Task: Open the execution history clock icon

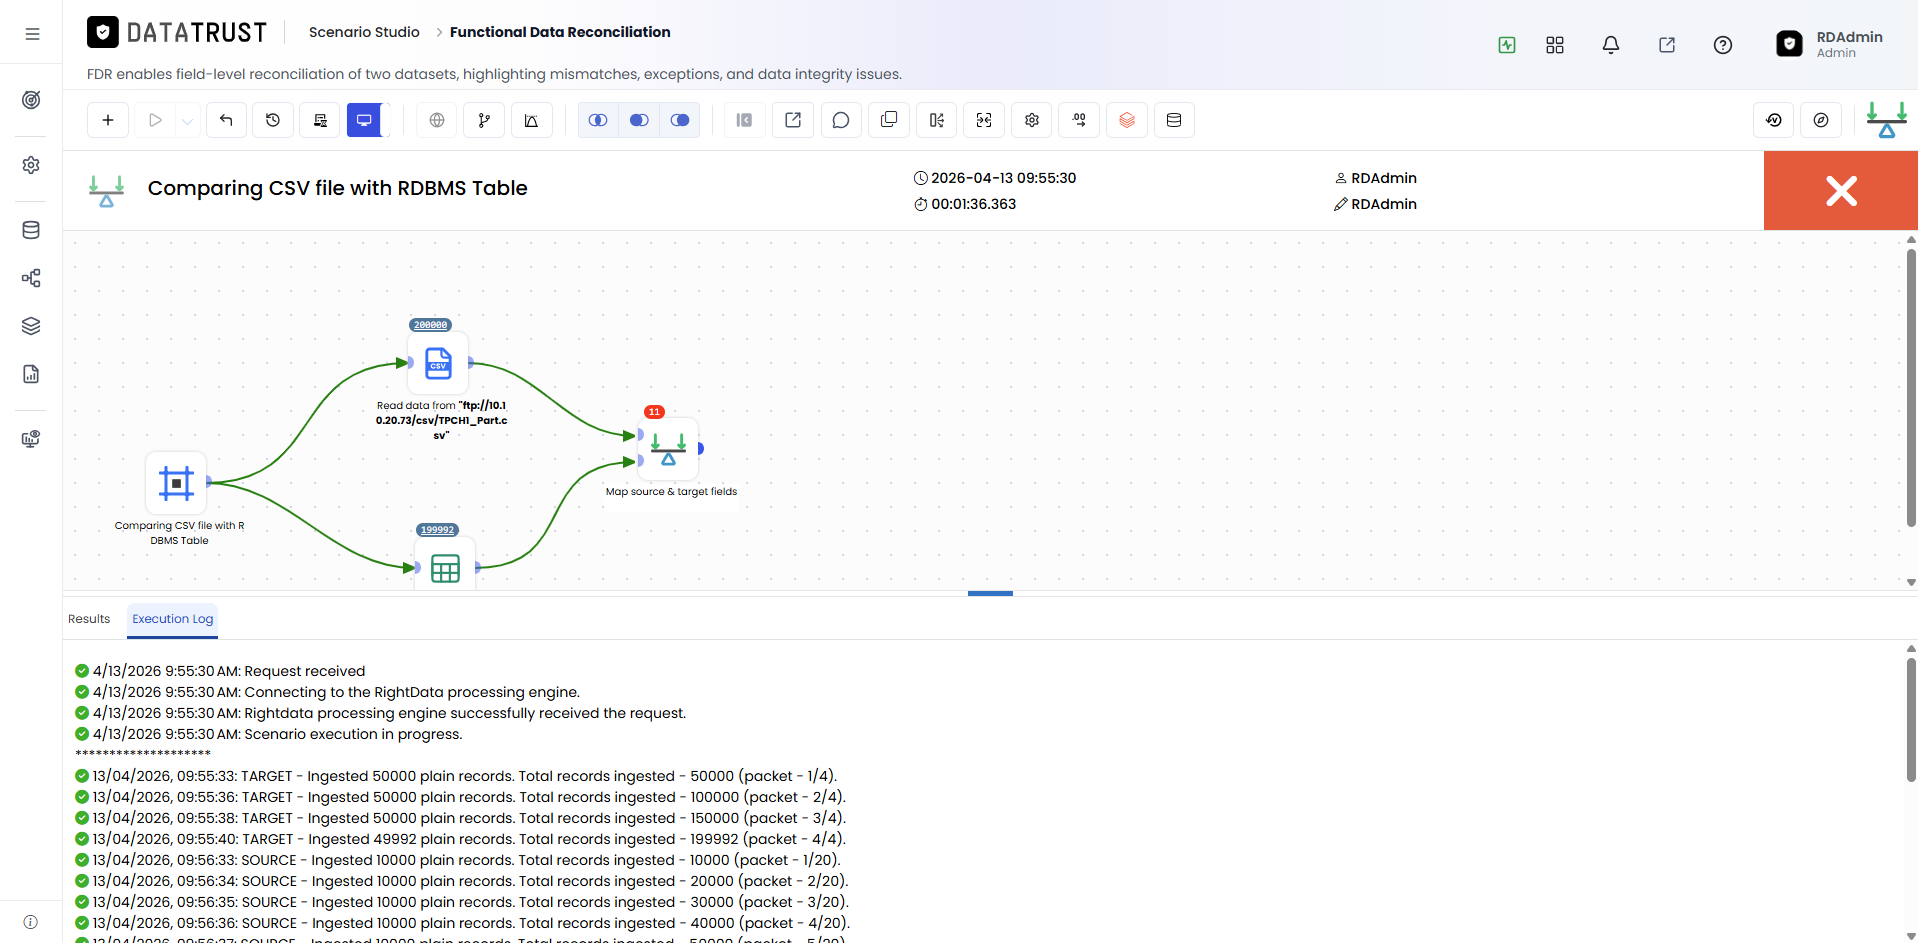Action: click(x=273, y=120)
